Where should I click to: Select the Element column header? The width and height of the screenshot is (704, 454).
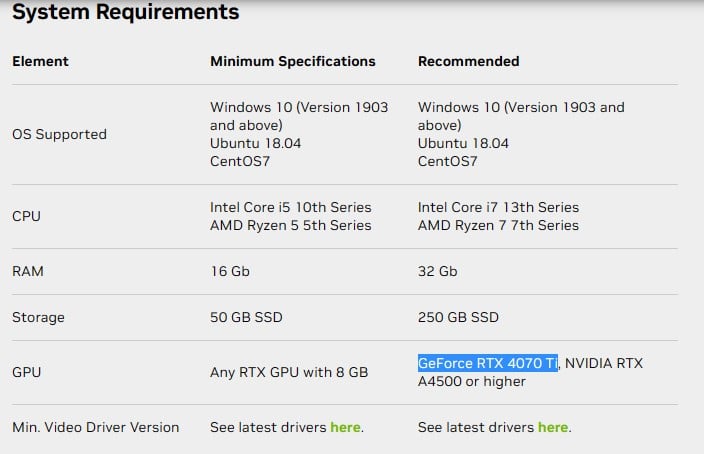(40, 61)
